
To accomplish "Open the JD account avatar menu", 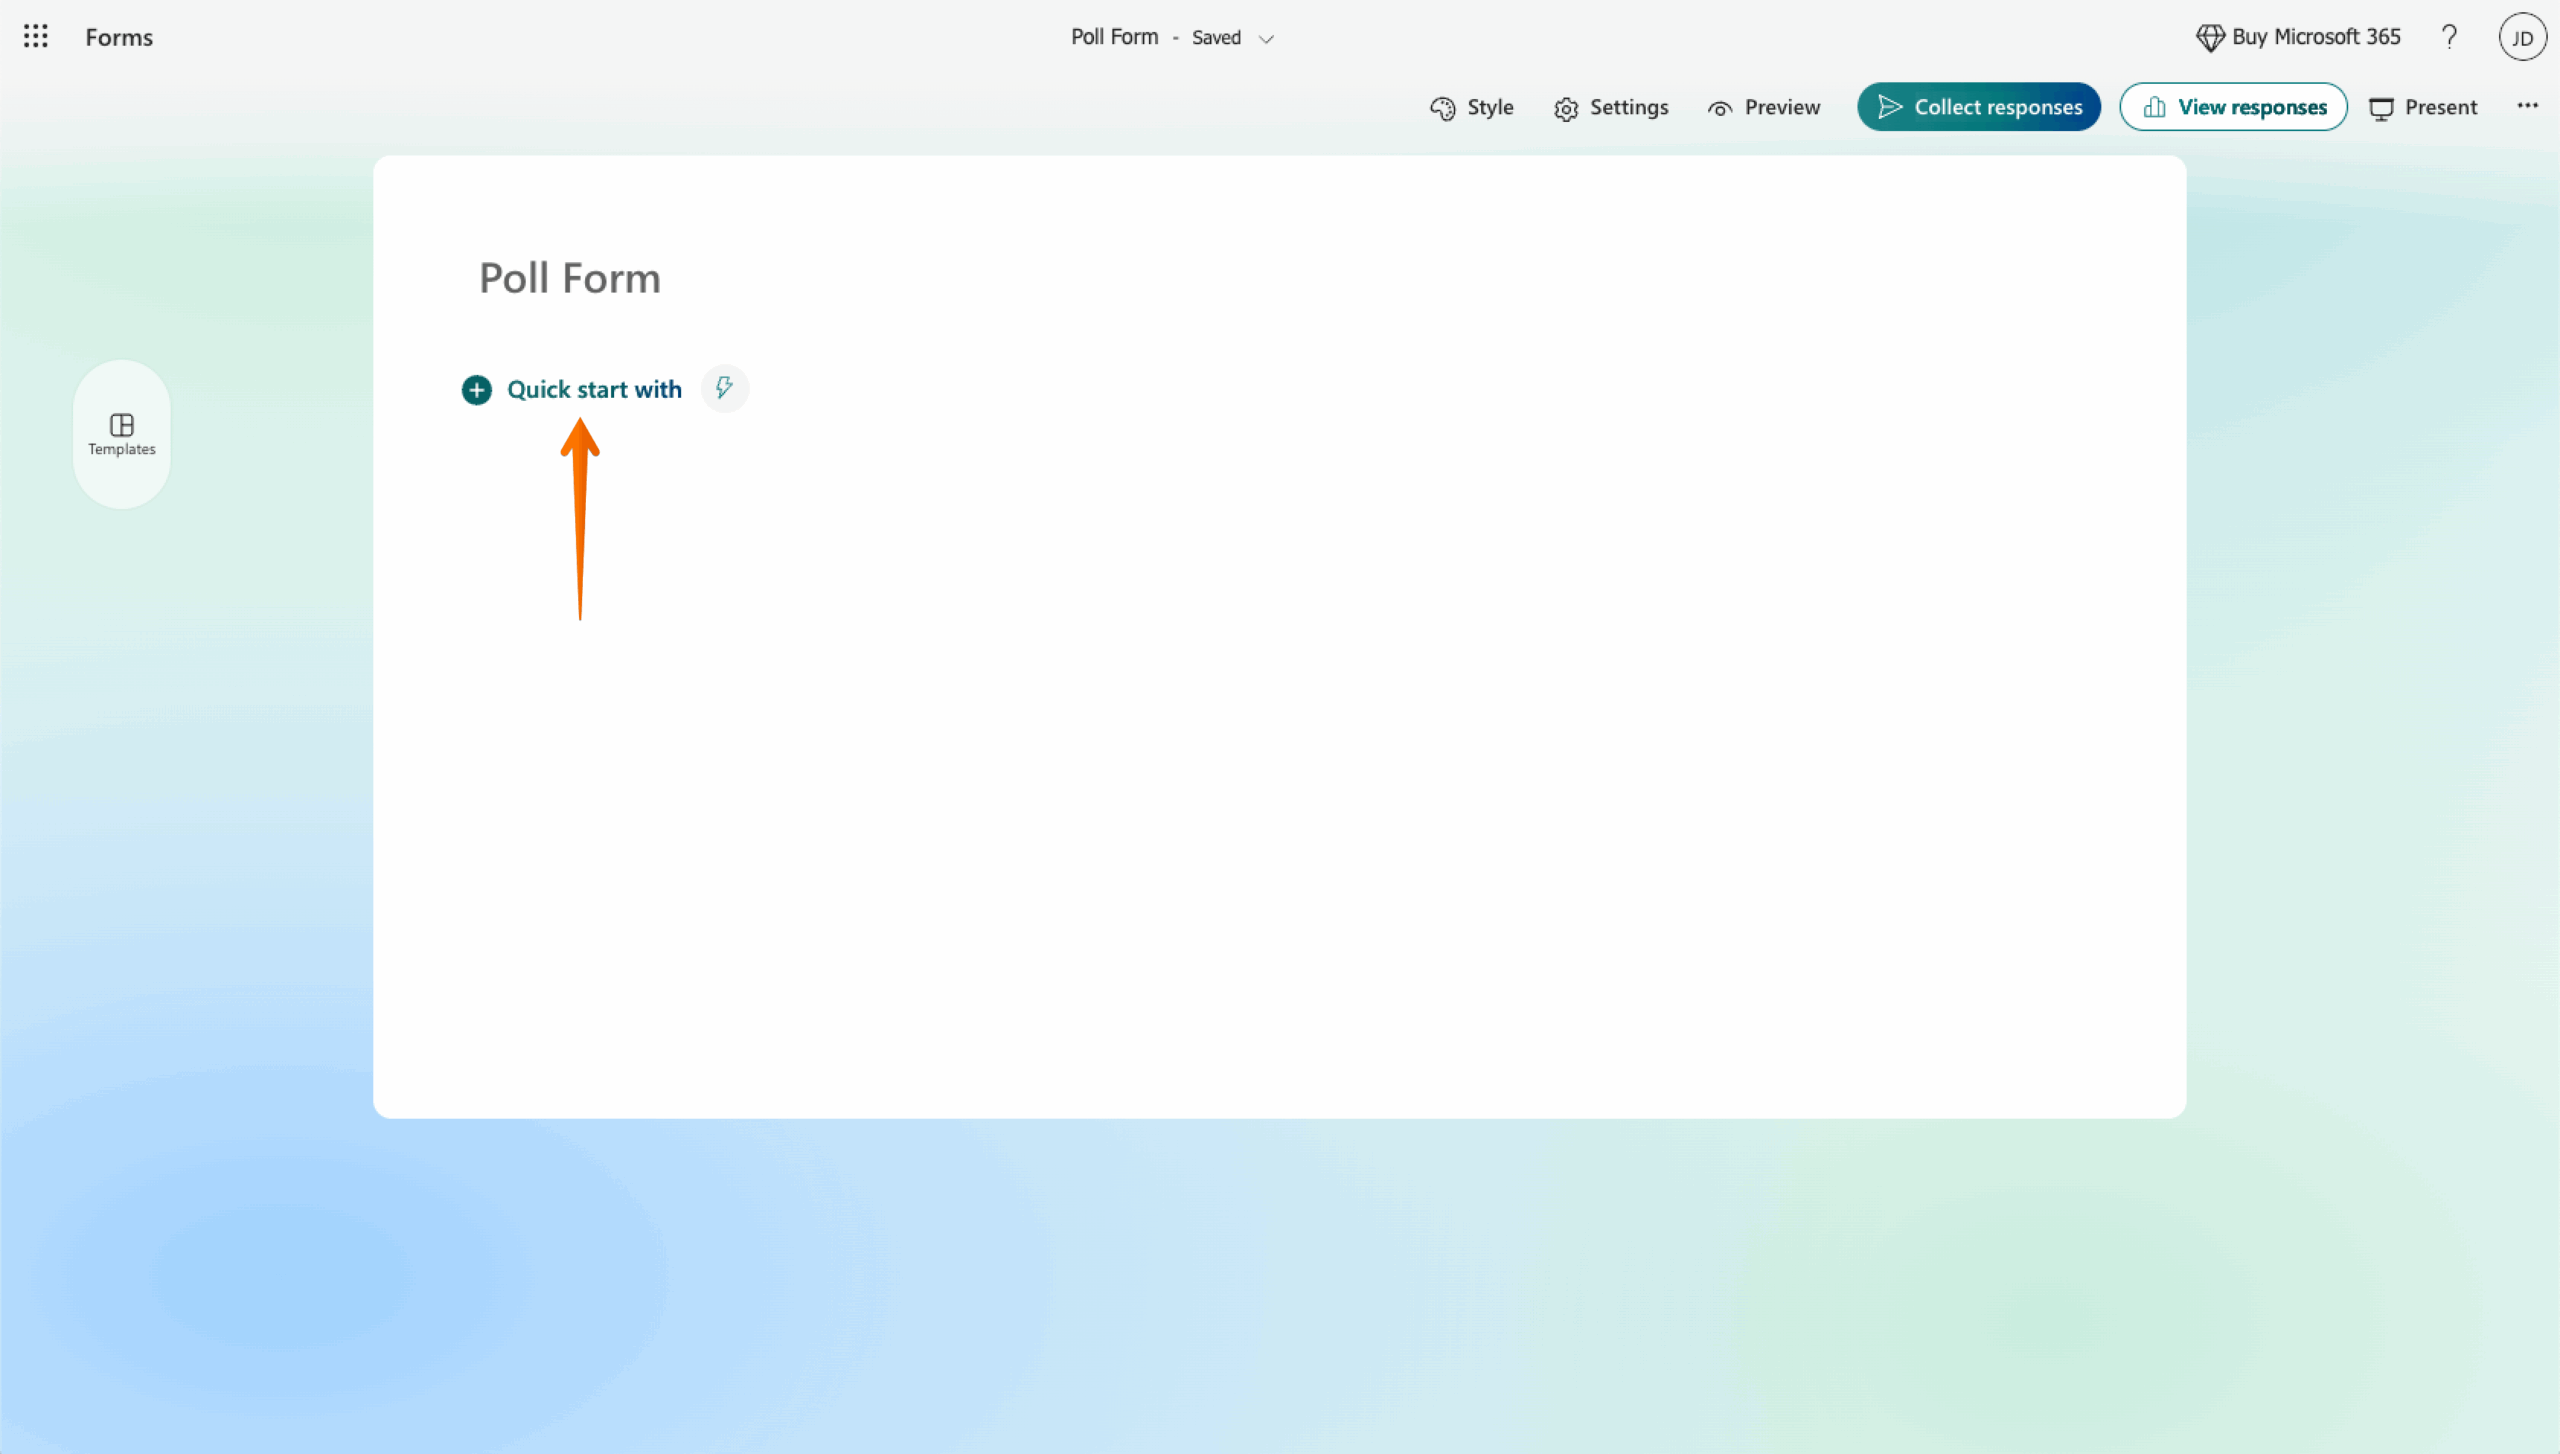I will coord(2521,37).
